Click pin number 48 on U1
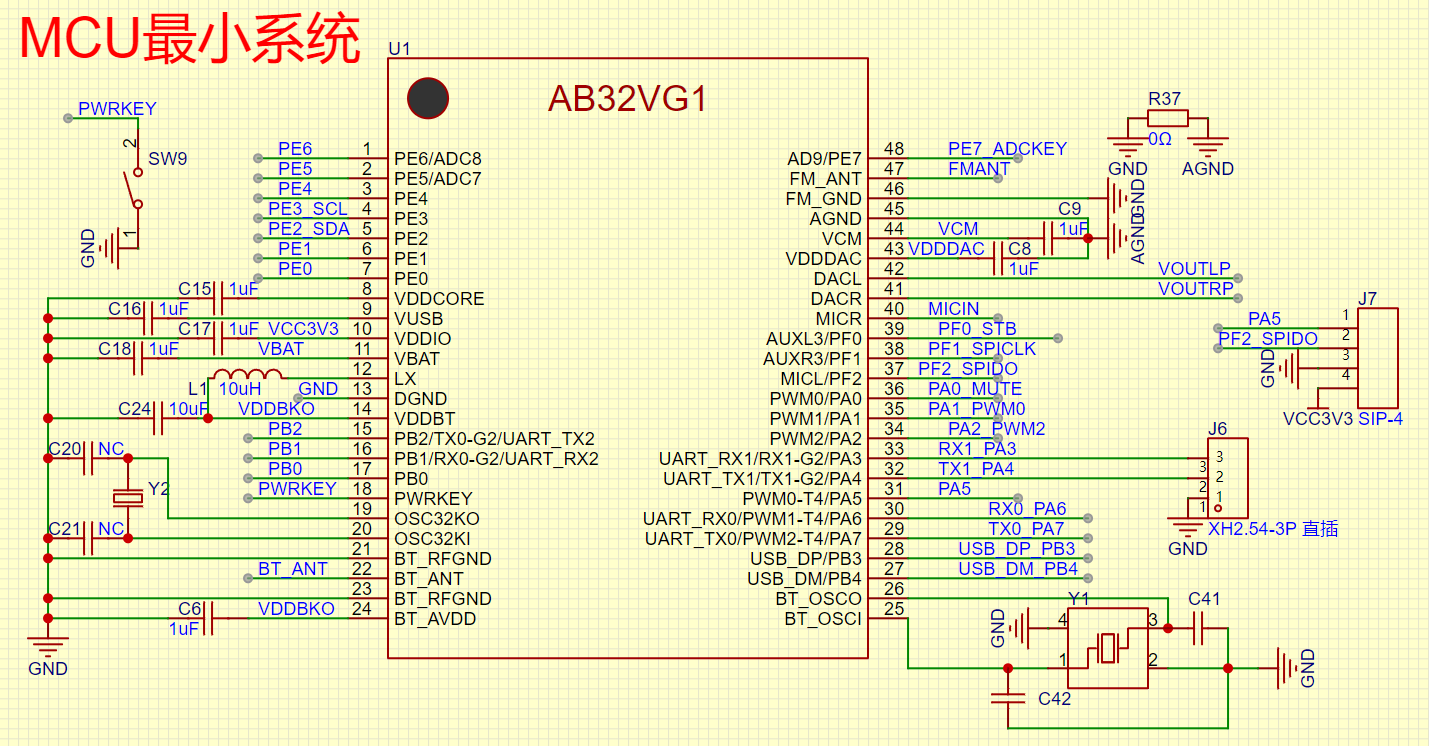 pyautogui.click(x=894, y=148)
